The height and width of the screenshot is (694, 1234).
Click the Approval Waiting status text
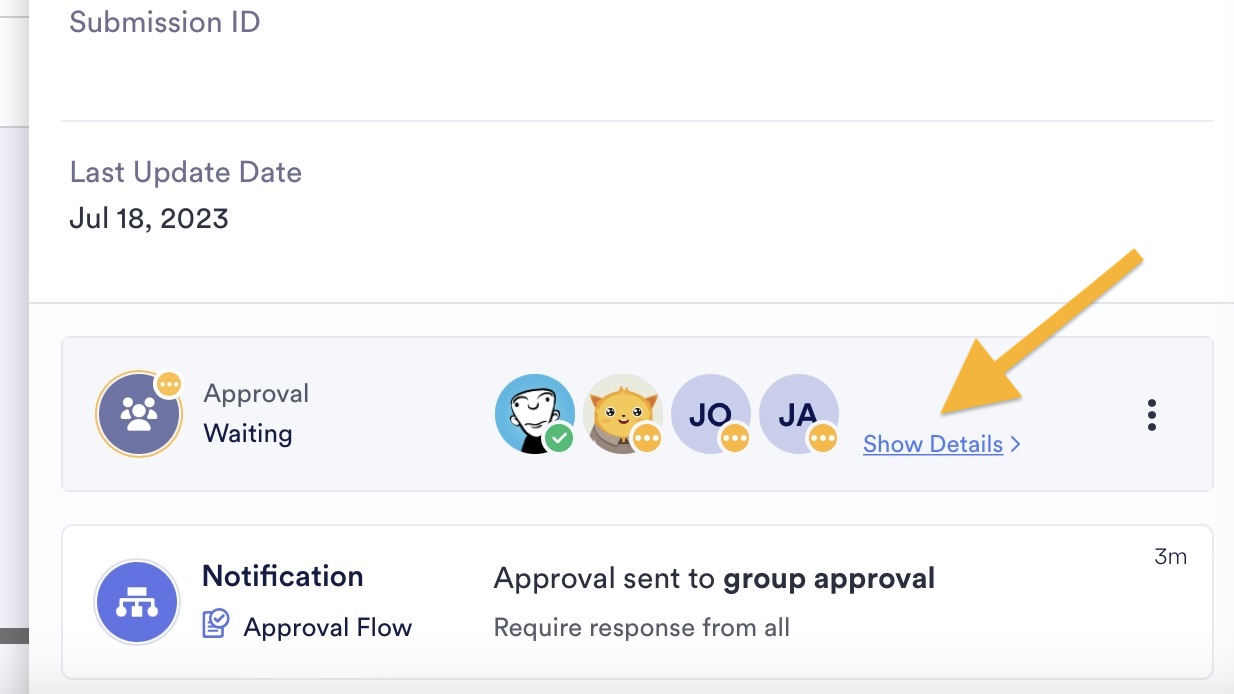(x=248, y=433)
